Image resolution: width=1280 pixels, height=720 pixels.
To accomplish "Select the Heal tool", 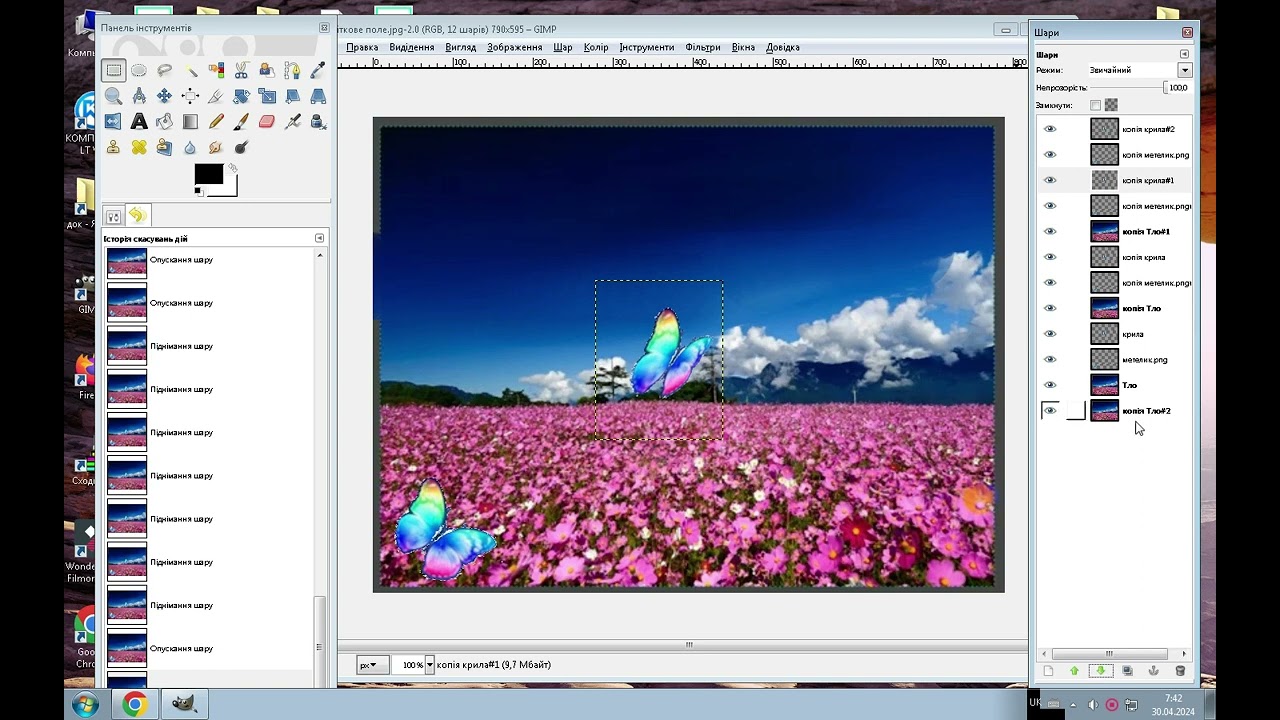I will coord(139,147).
